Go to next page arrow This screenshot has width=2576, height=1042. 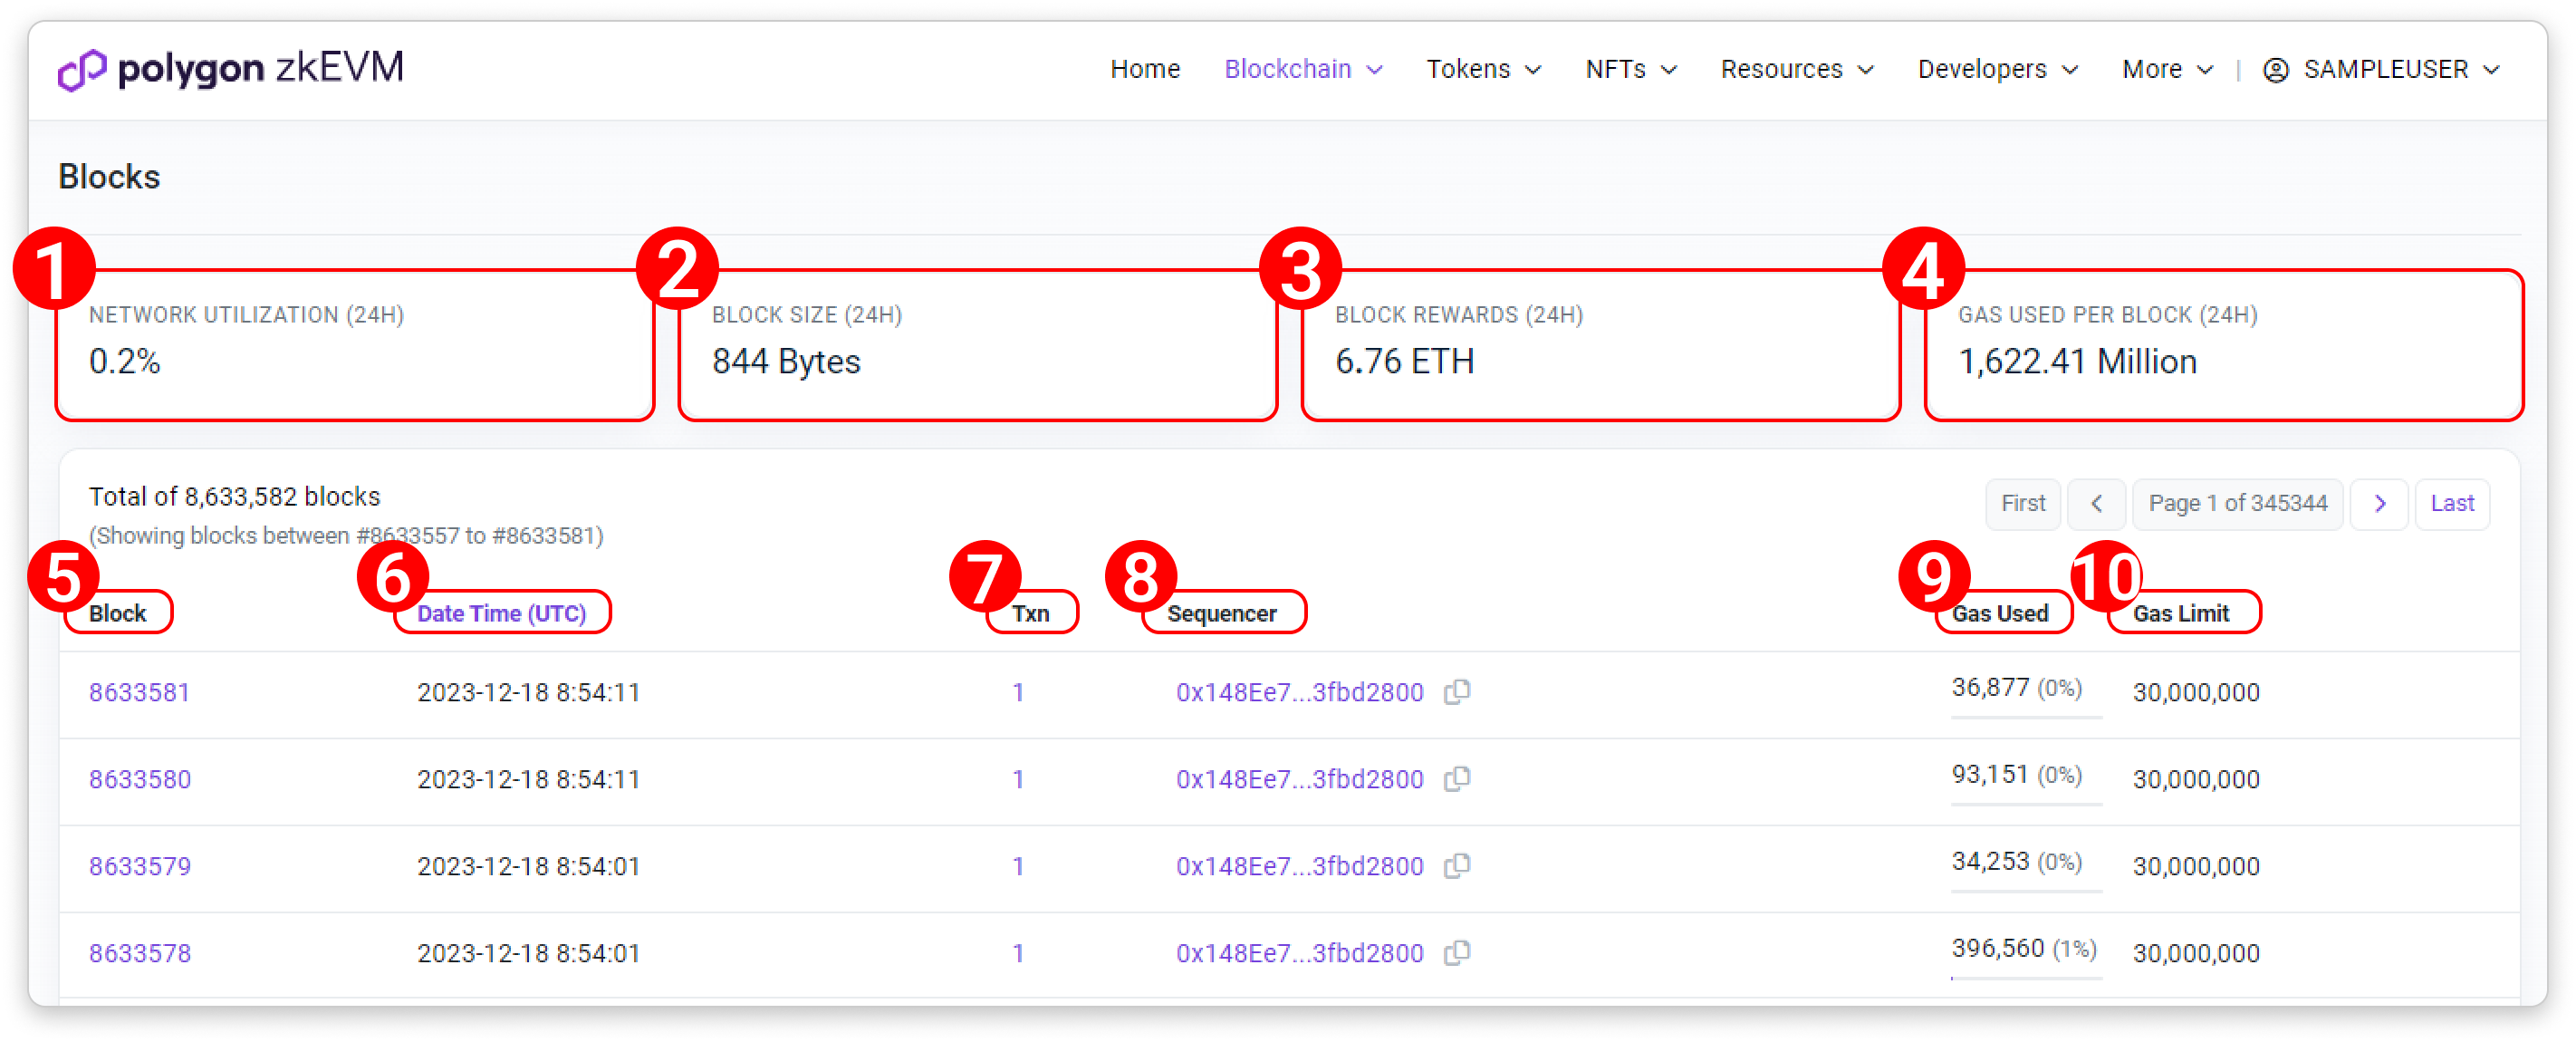[x=2379, y=503]
